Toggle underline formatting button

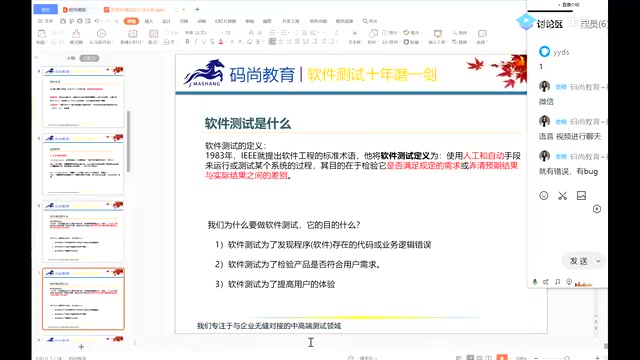tap(204, 42)
